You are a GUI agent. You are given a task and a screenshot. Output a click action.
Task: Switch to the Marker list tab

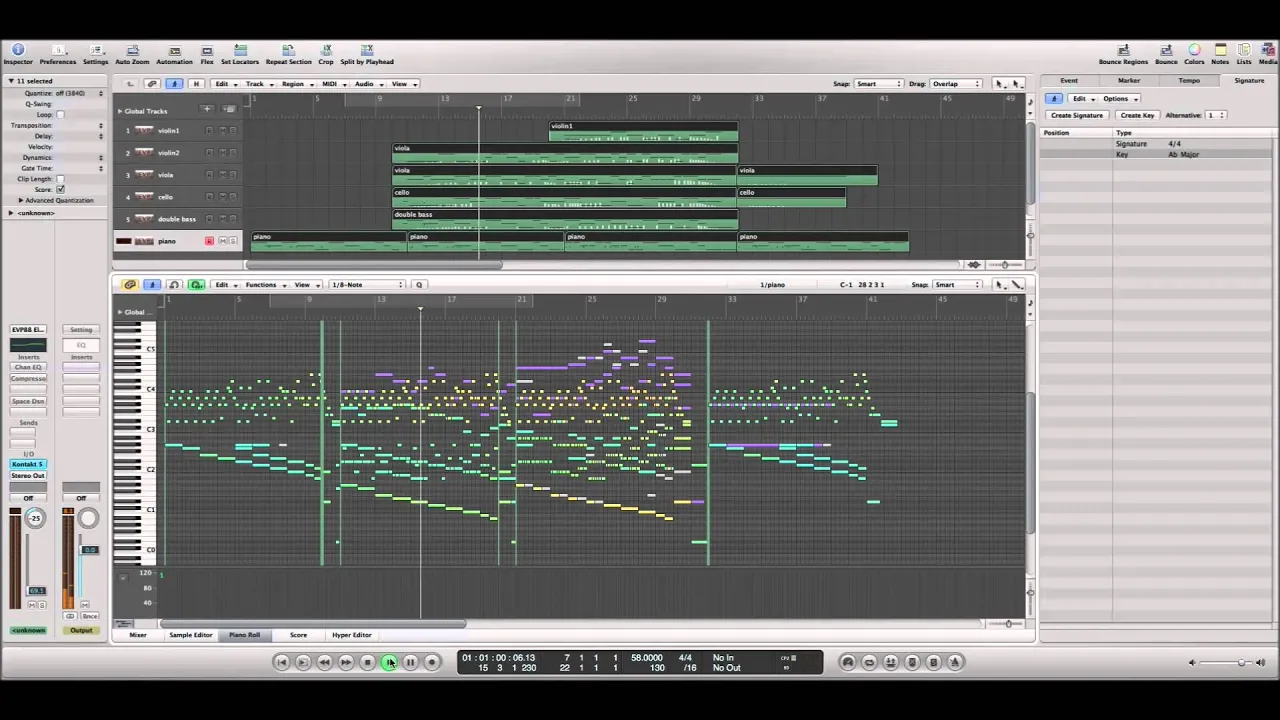pos(1129,80)
